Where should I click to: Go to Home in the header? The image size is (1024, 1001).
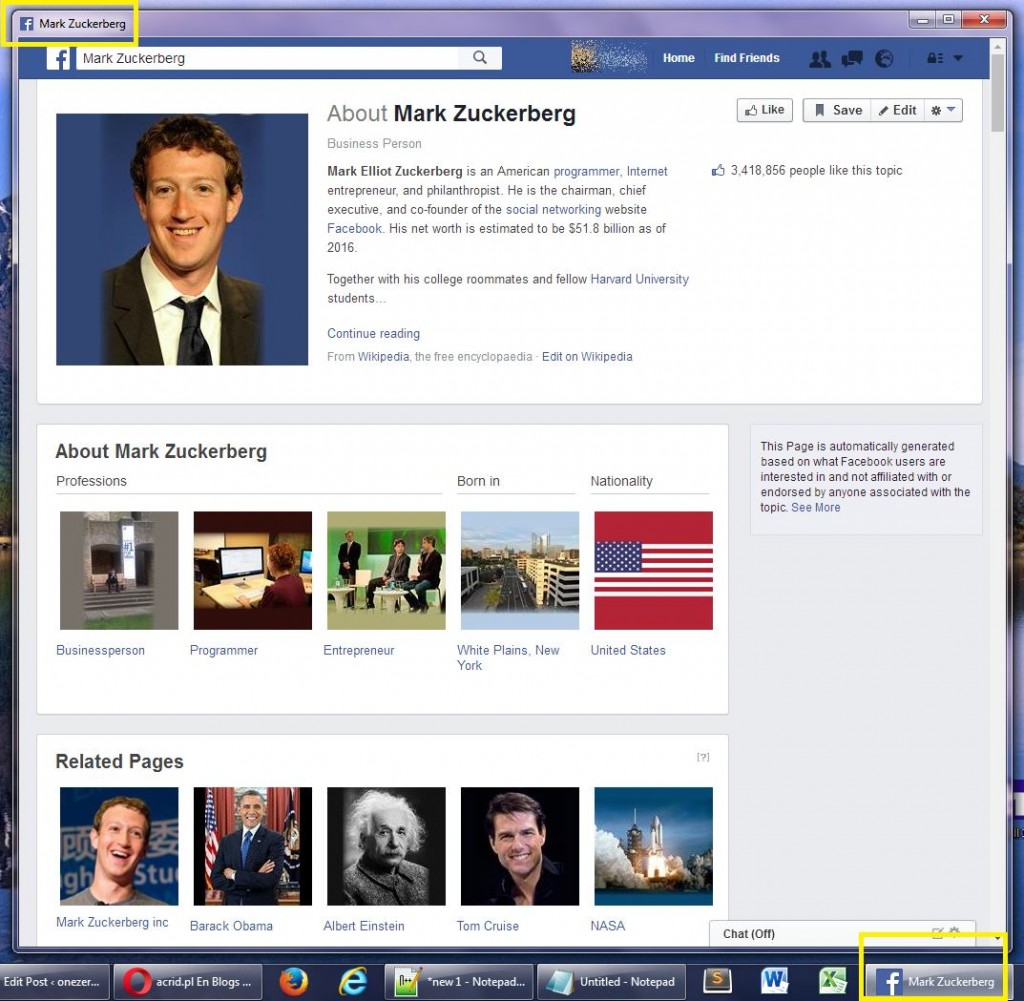click(x=679, y=58)
